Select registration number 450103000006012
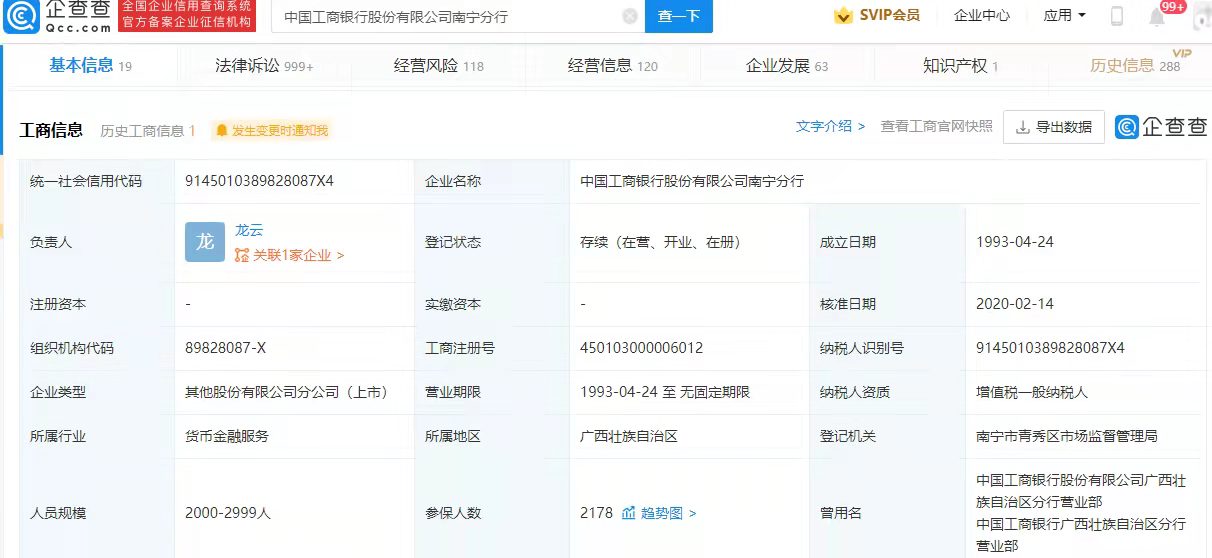The width and height of the screenshot is (1212, 558). coord(641,348)
